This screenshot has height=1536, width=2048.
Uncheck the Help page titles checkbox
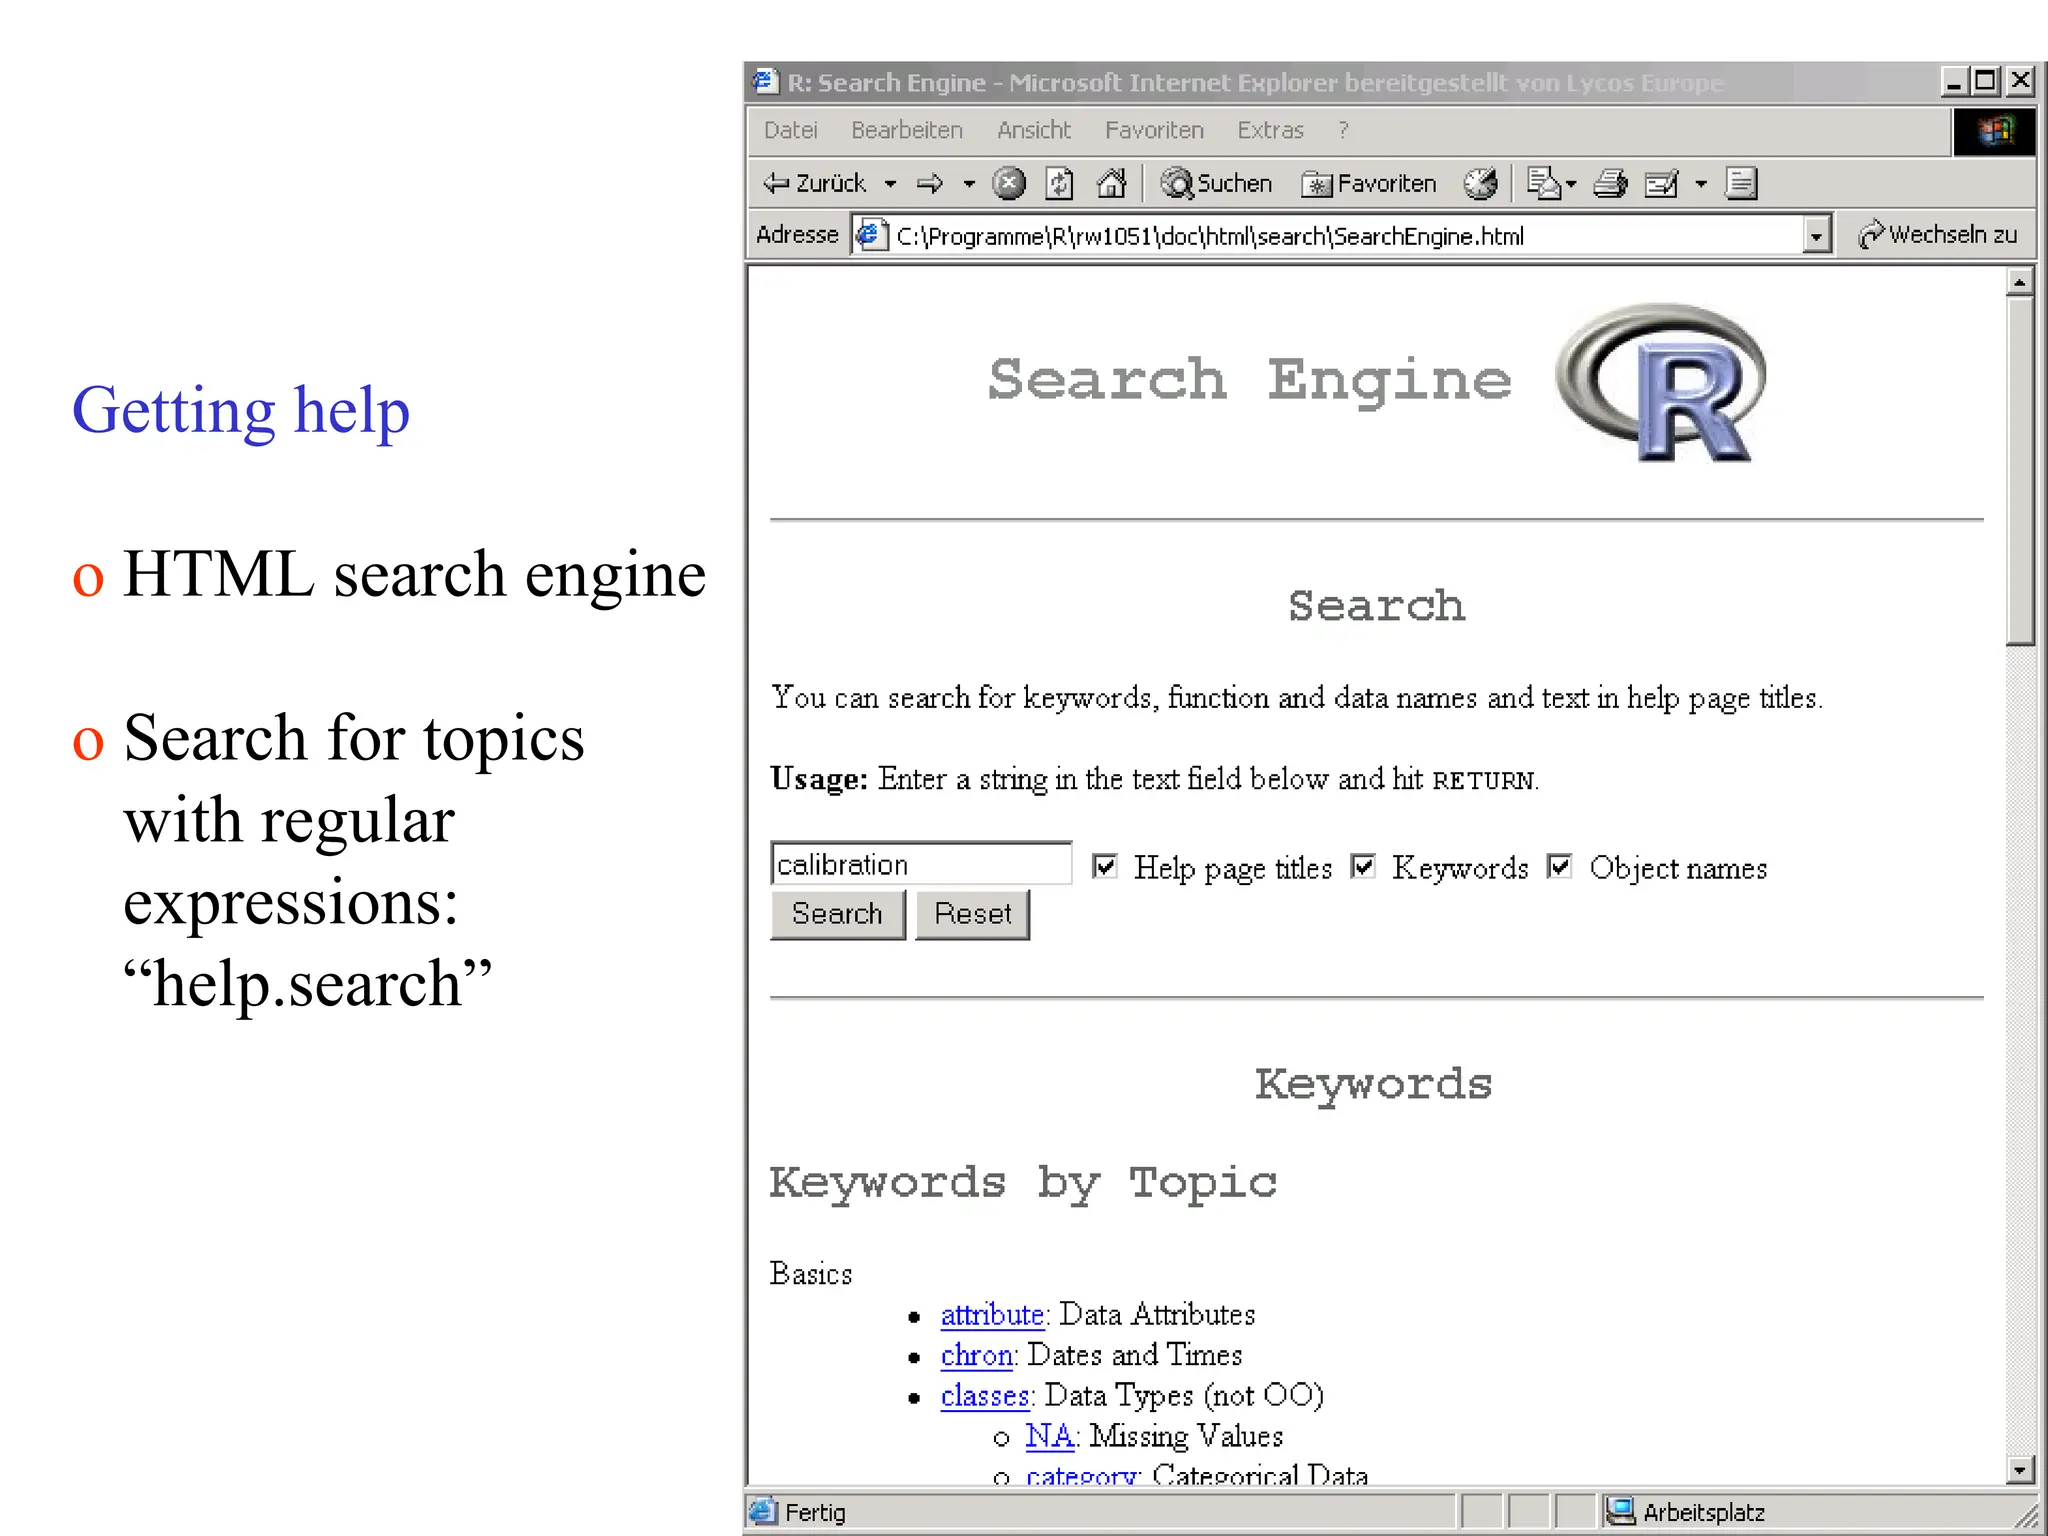coord(1104,866)
